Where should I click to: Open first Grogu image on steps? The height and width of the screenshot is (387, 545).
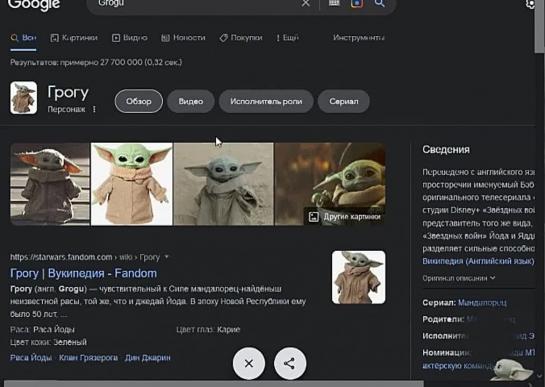point(50,184)
